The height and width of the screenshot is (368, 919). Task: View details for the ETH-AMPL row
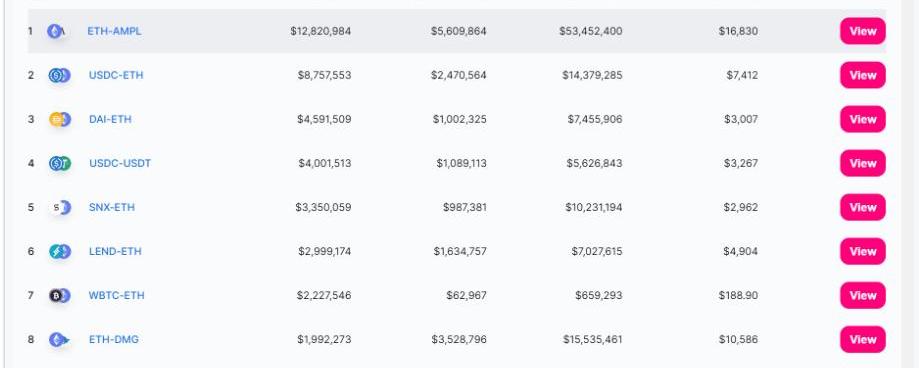point(863,31)
